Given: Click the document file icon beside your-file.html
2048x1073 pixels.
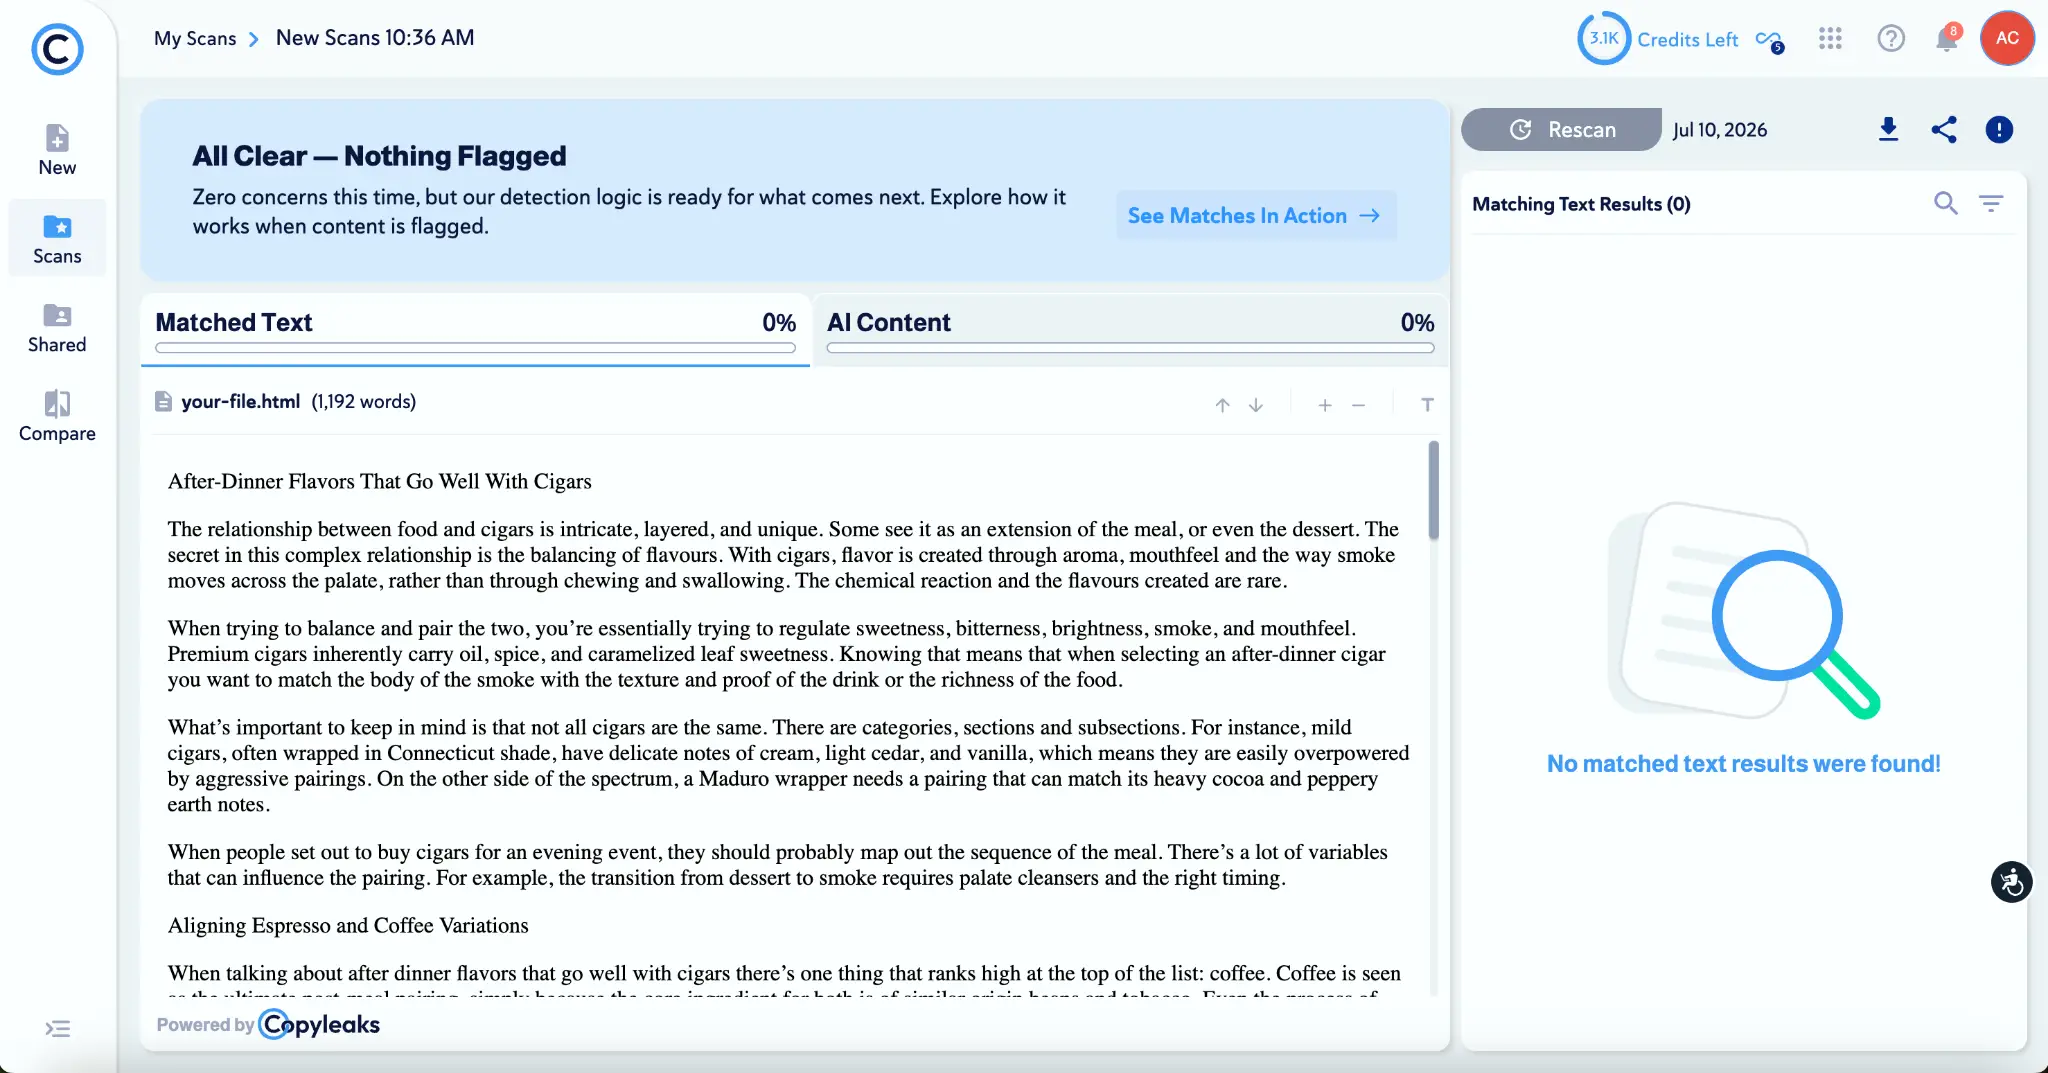Looking at the screenshot, I should pyautogui.click(x=163, y=401).
